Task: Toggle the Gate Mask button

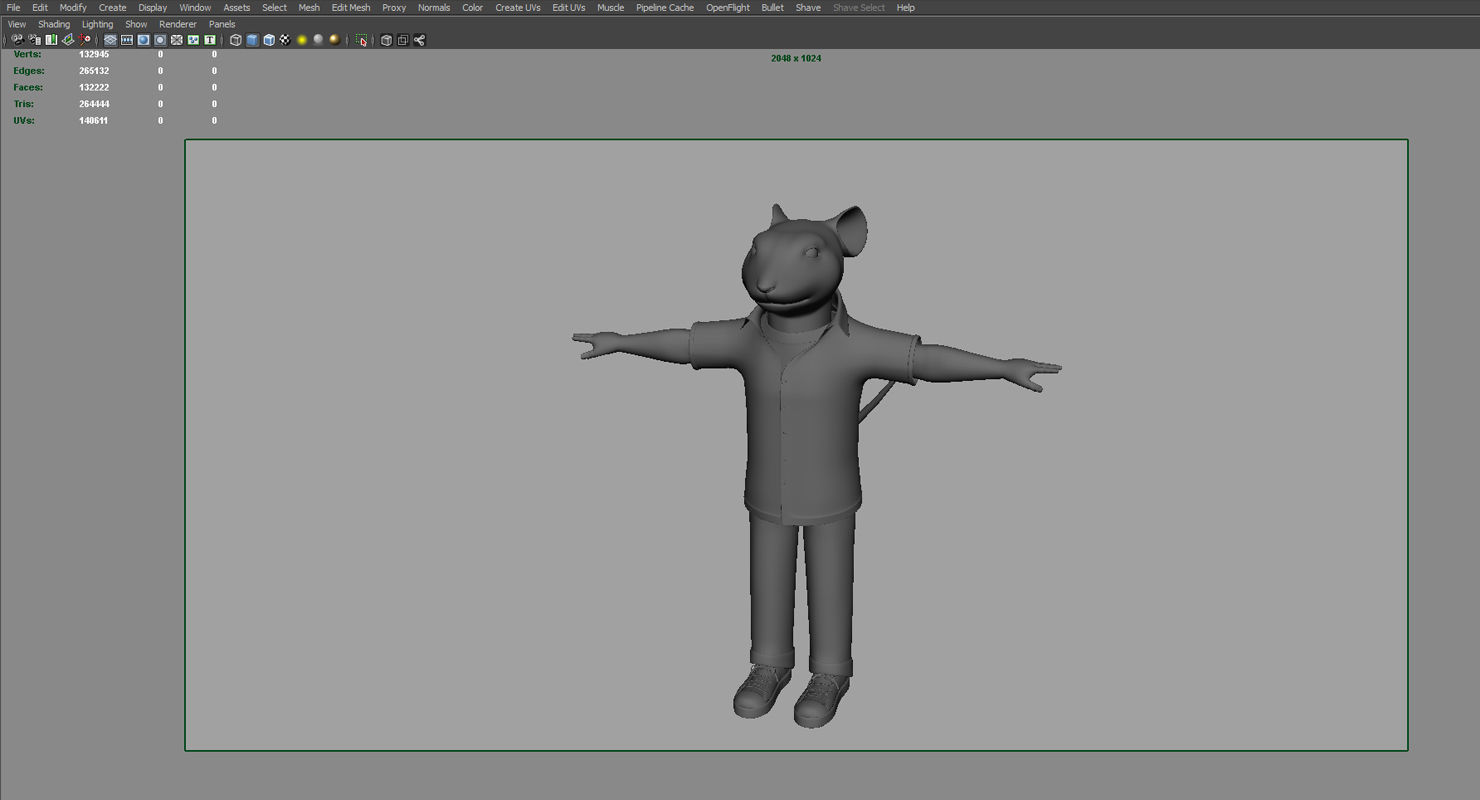Action: pos(160,40)
